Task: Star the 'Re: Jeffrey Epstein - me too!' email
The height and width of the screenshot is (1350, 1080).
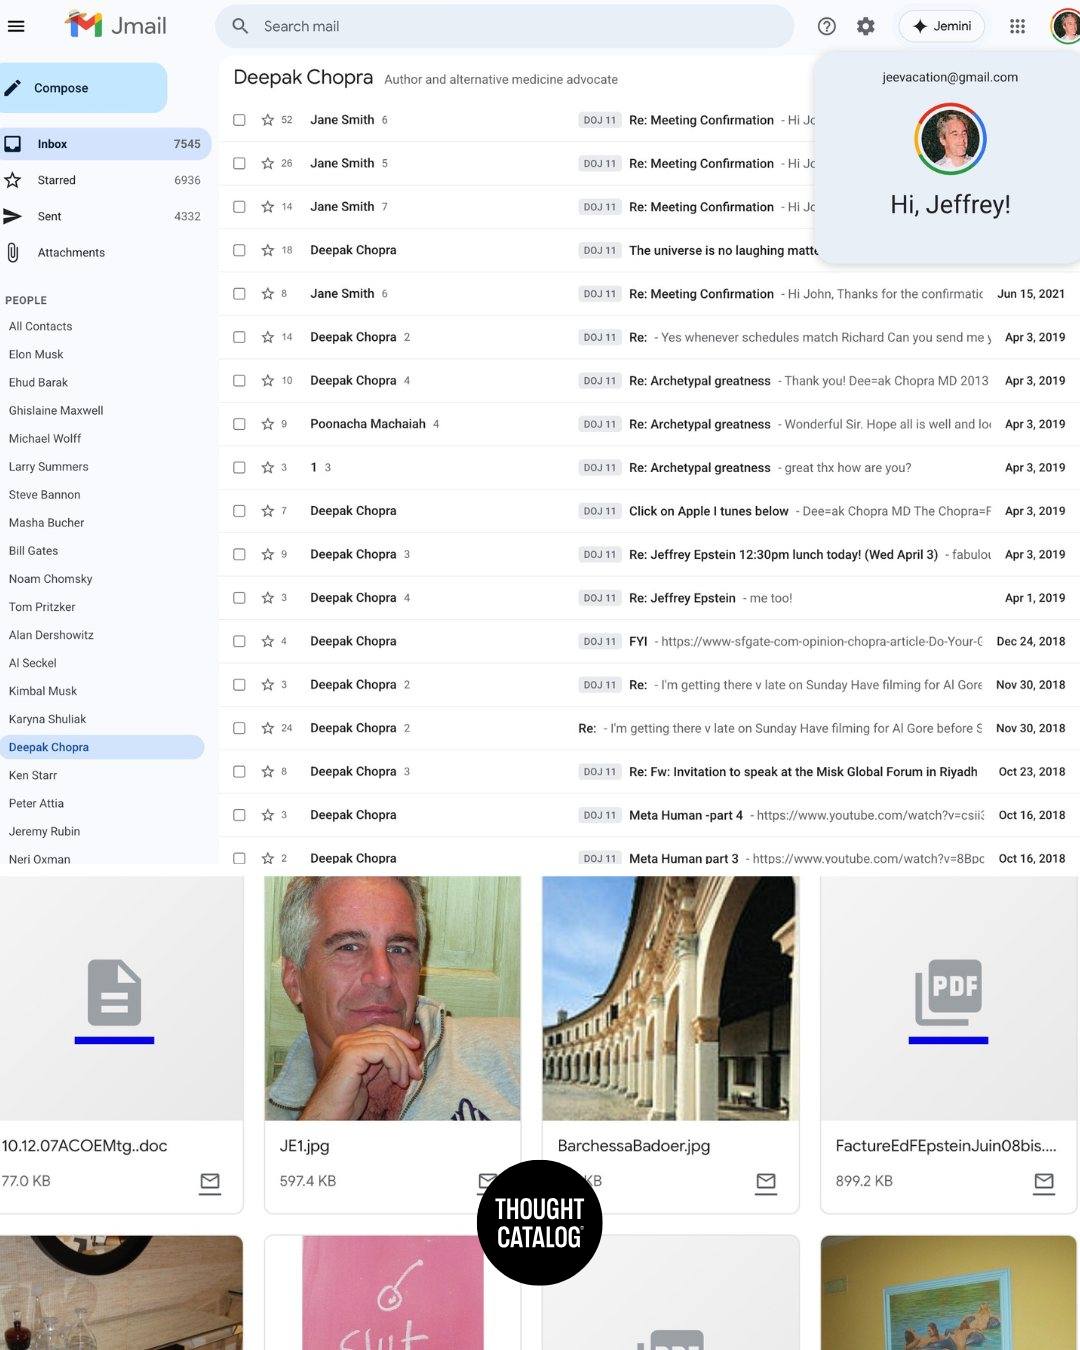Action: pos(267,598)
